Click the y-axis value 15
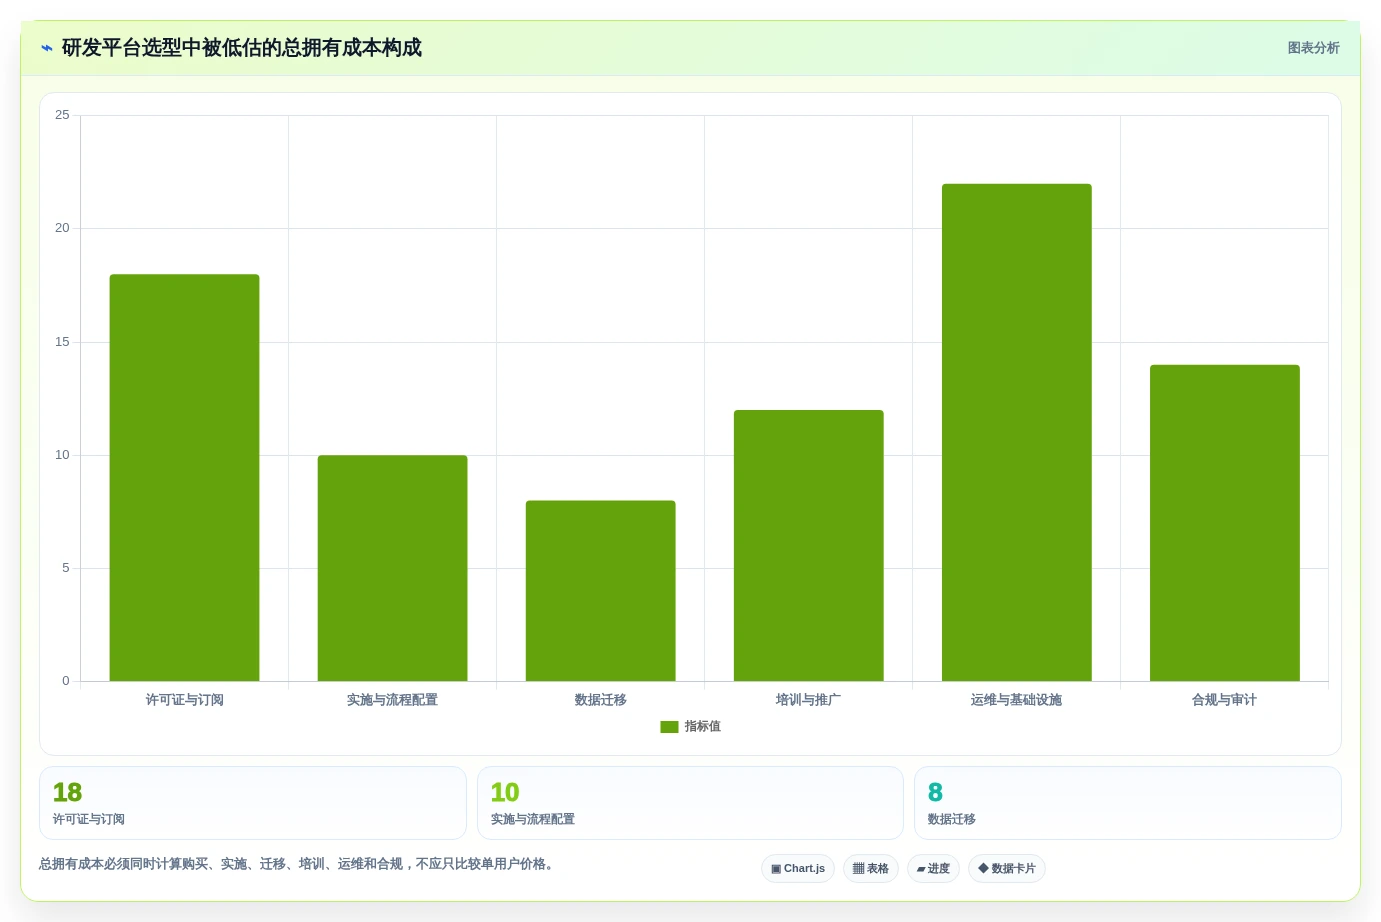The width and height of the screenshot is (1381, 922). pyautogui.click(x=62, y=342)
